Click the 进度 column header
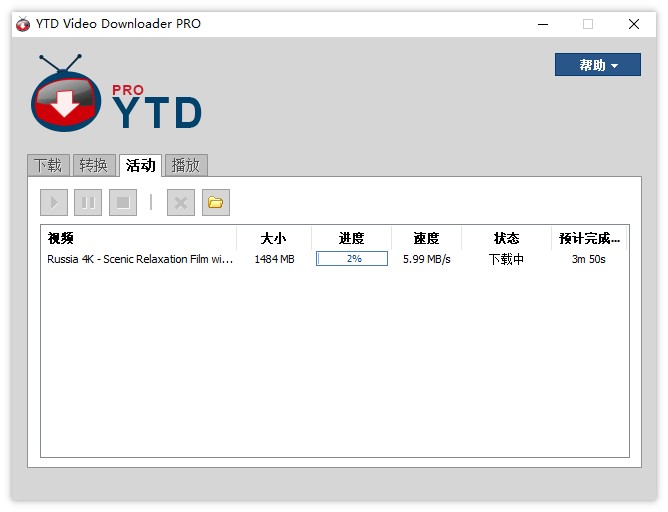The image size is (668, 512). coord(351,238)
